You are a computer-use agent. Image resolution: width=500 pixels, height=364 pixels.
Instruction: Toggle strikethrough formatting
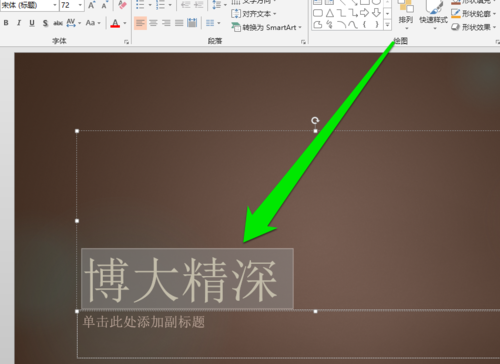coord(58,23)
